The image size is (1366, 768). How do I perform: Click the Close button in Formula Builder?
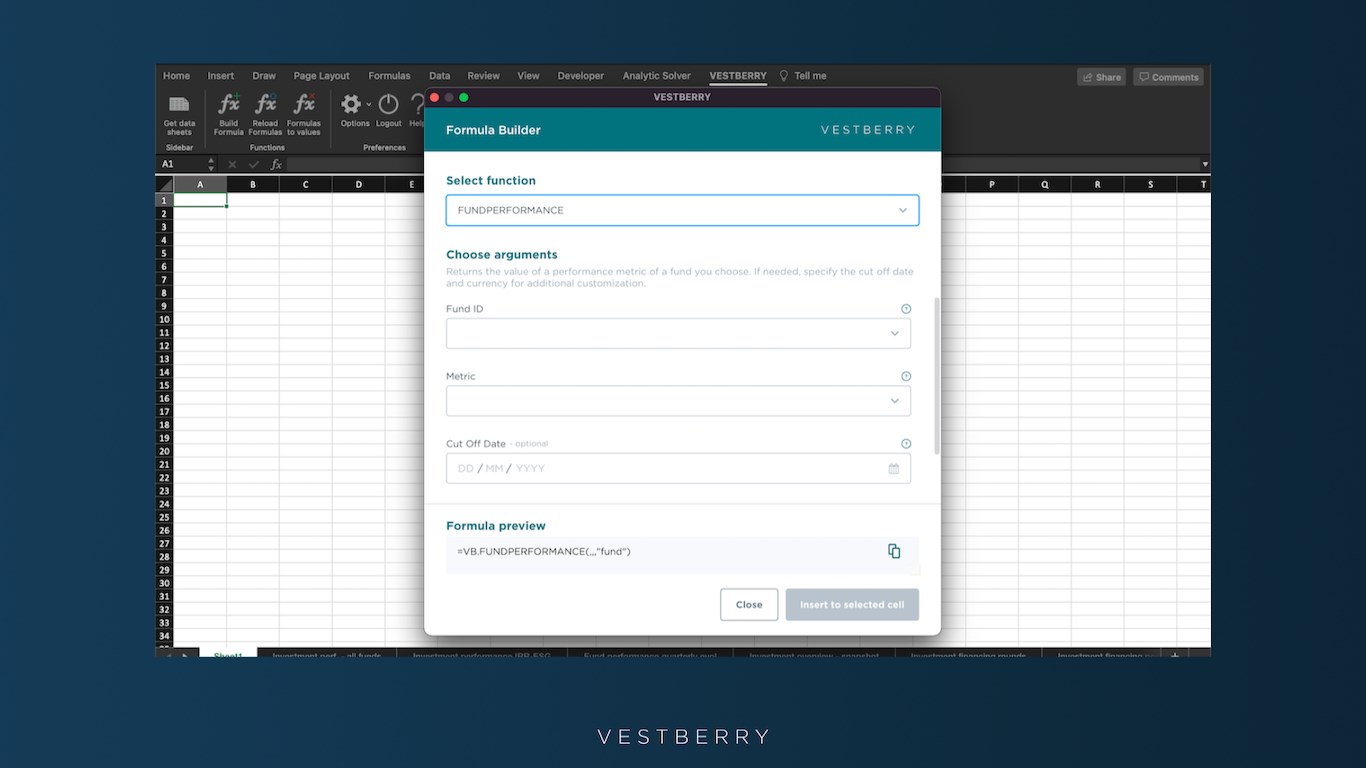click(x=749, y=604)
